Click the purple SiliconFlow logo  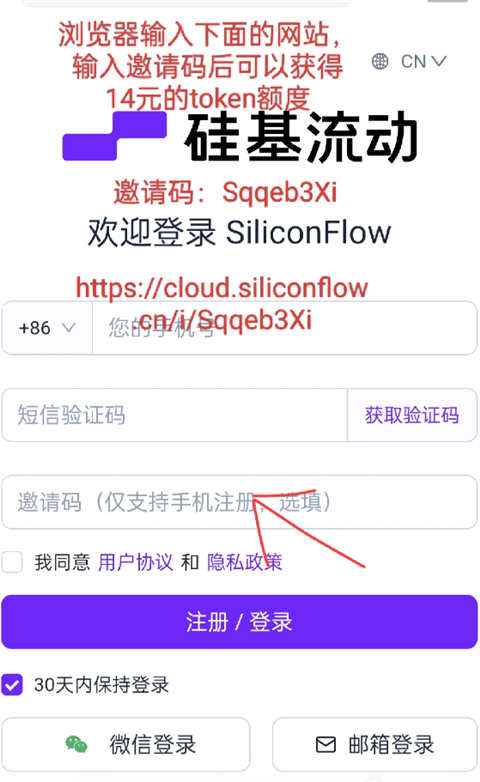pyautogui.click(x=114, y=136)
